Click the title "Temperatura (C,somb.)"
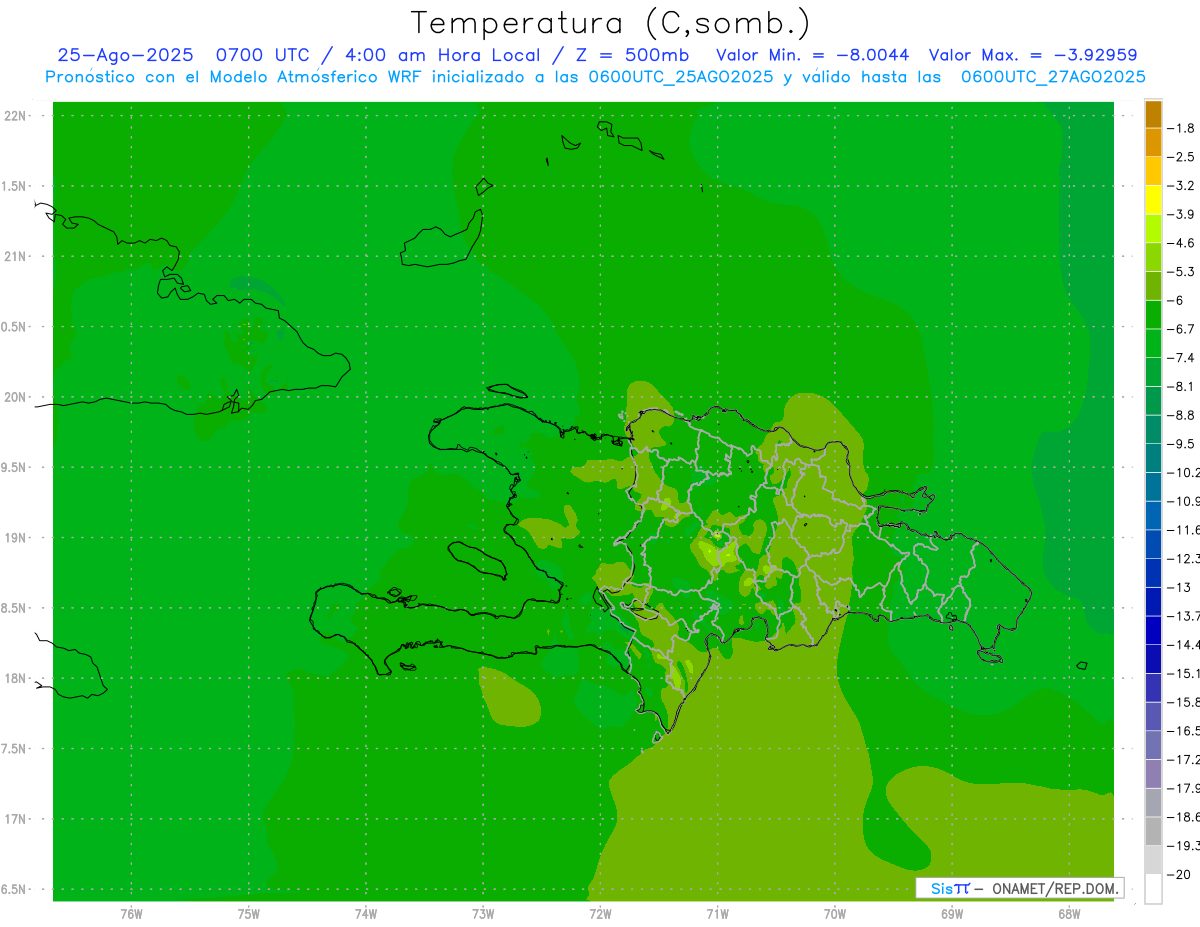 click(611, 23)
